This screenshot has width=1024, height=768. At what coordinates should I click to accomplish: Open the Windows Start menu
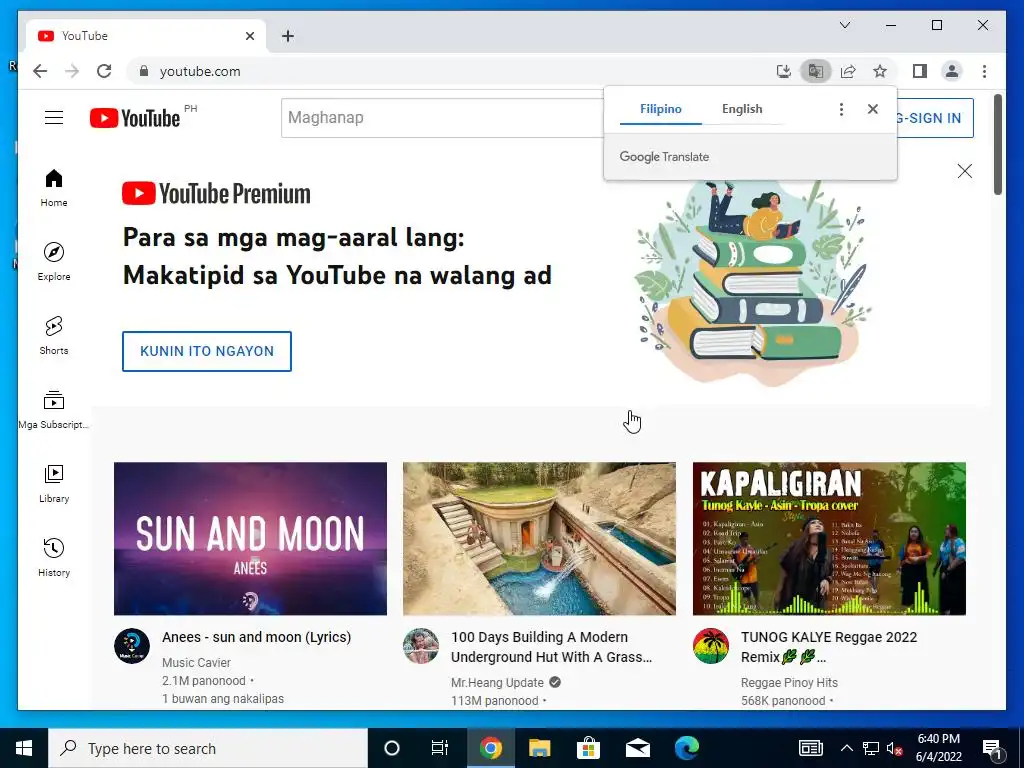pyautogui.click(x=24, y=748)
